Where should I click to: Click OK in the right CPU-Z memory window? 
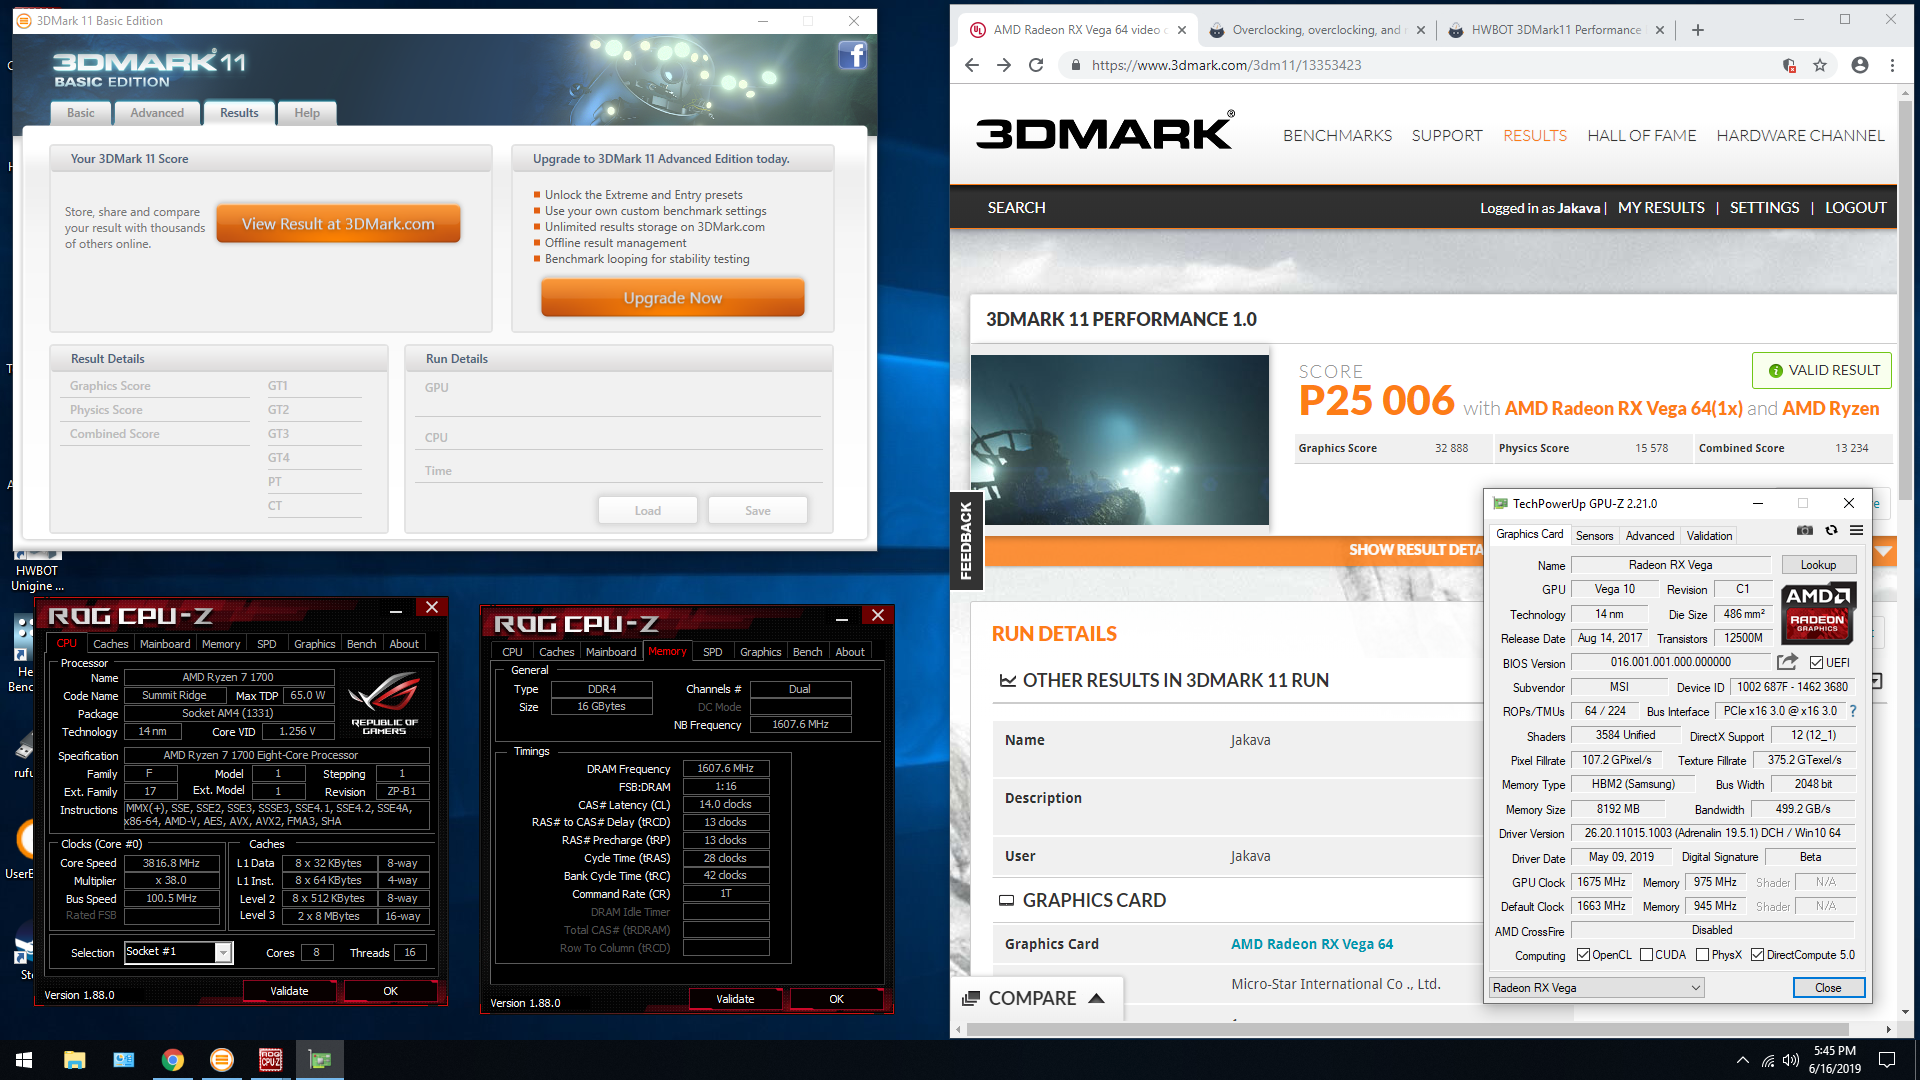836,999
